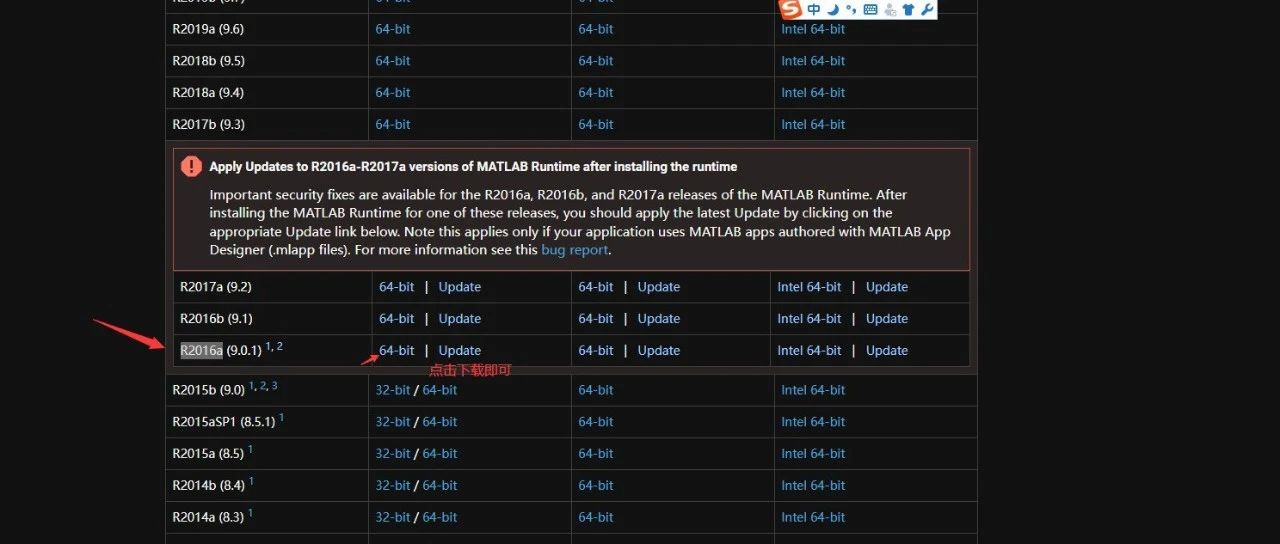Viewport: 1280px width, 544px height.
Task: Open the wrench toolbox icon on IME bar
Action: click(x=926, y=10)
